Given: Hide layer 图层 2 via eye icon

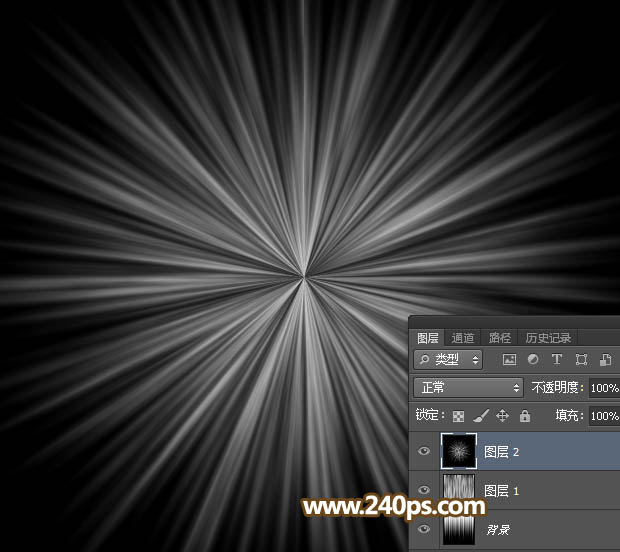Looking at the screenshot, I should (x=424, y=451).
